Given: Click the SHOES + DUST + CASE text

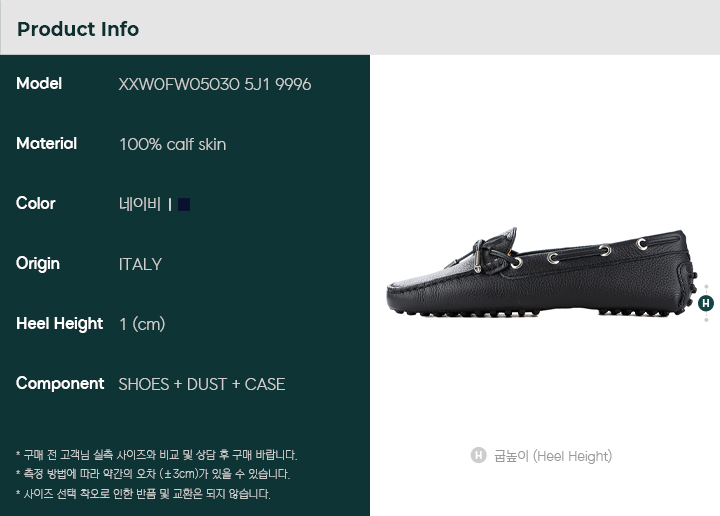Looking at the screenshot, I should (202, 384).
